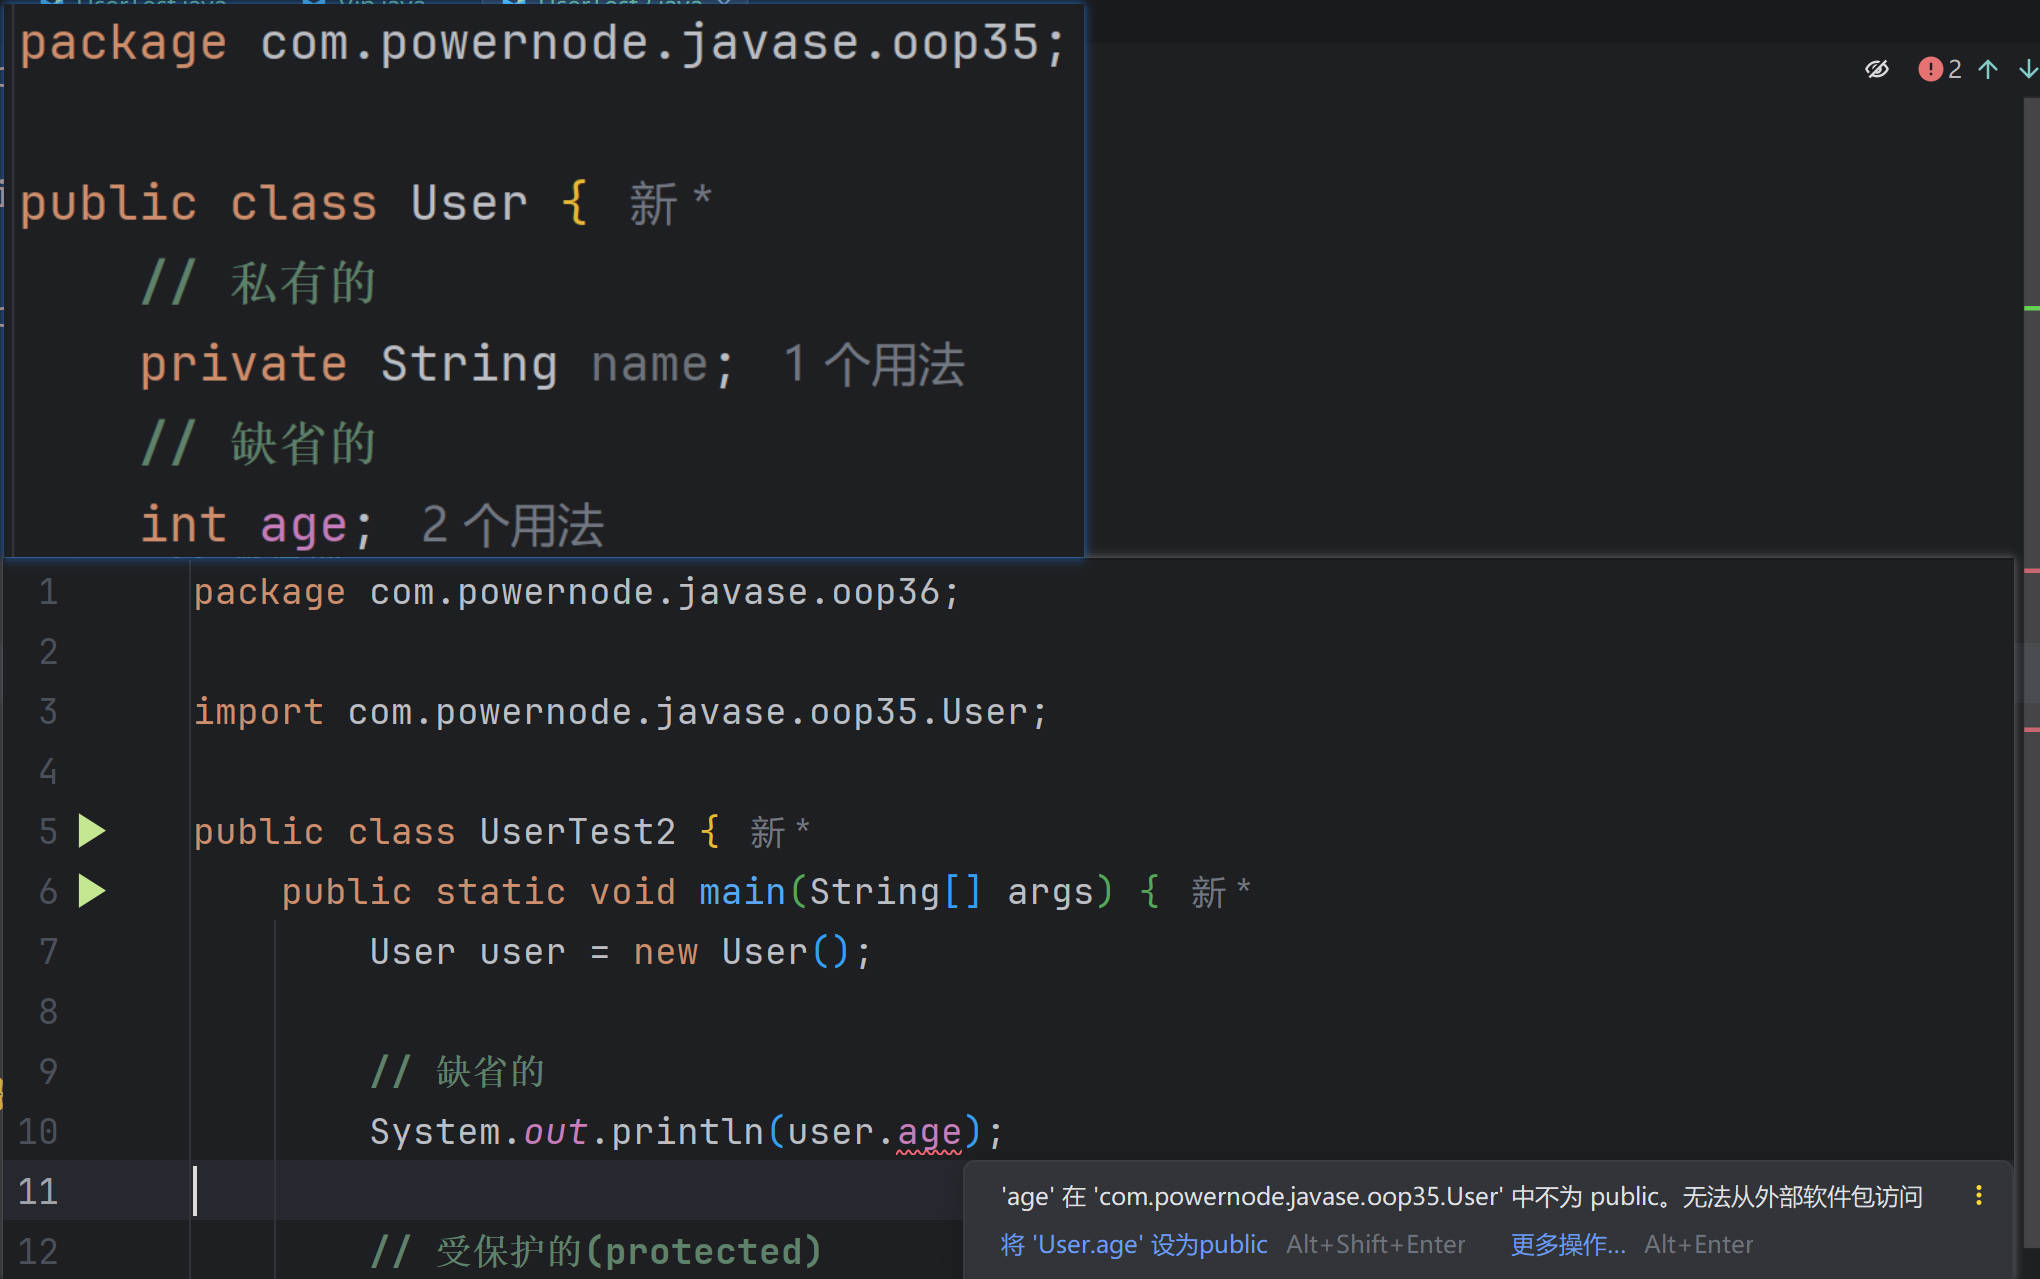Toggle the reader mode eye icon
This screenshot has width=2040, height=1279.
pyautogui.click(x=1876, y=69)
